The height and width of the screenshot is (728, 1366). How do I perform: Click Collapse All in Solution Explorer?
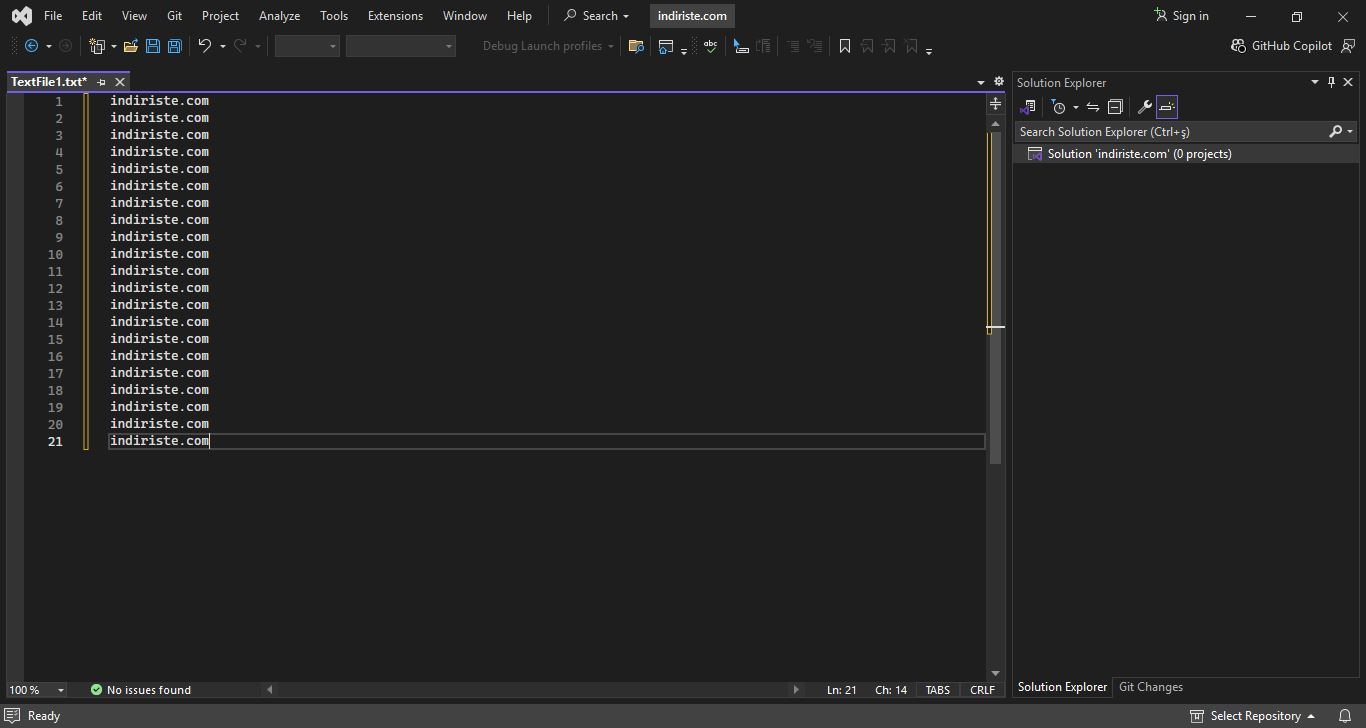tap(1115, 107)
